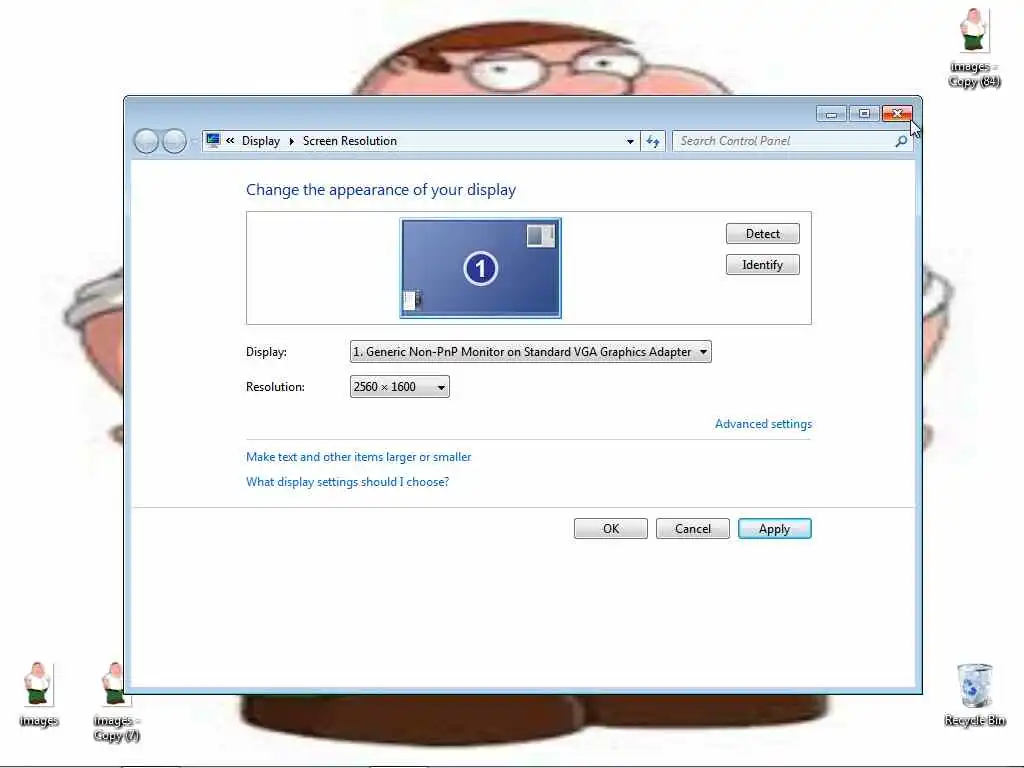The image size is (1024, 768).
Task: Click the Refresh button beside address bar
Action: 653,141
